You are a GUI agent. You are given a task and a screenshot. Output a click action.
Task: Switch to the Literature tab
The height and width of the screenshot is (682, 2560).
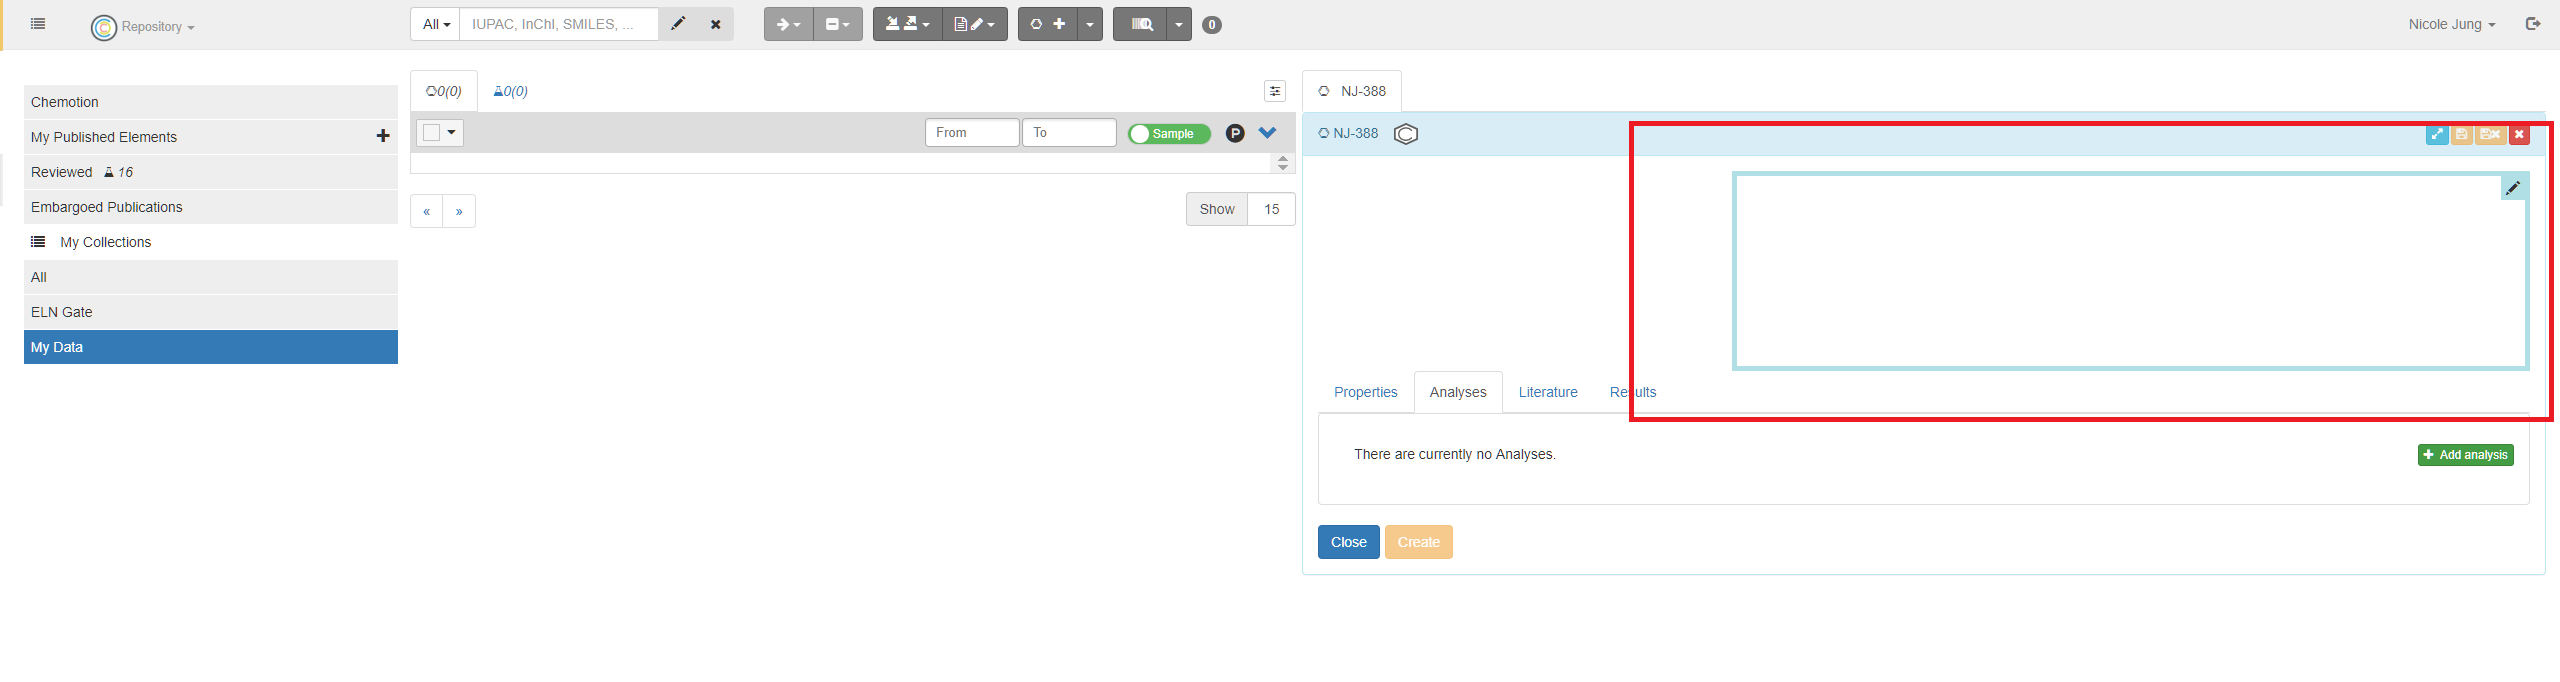pyautogui.click(x=1547, y=392)
